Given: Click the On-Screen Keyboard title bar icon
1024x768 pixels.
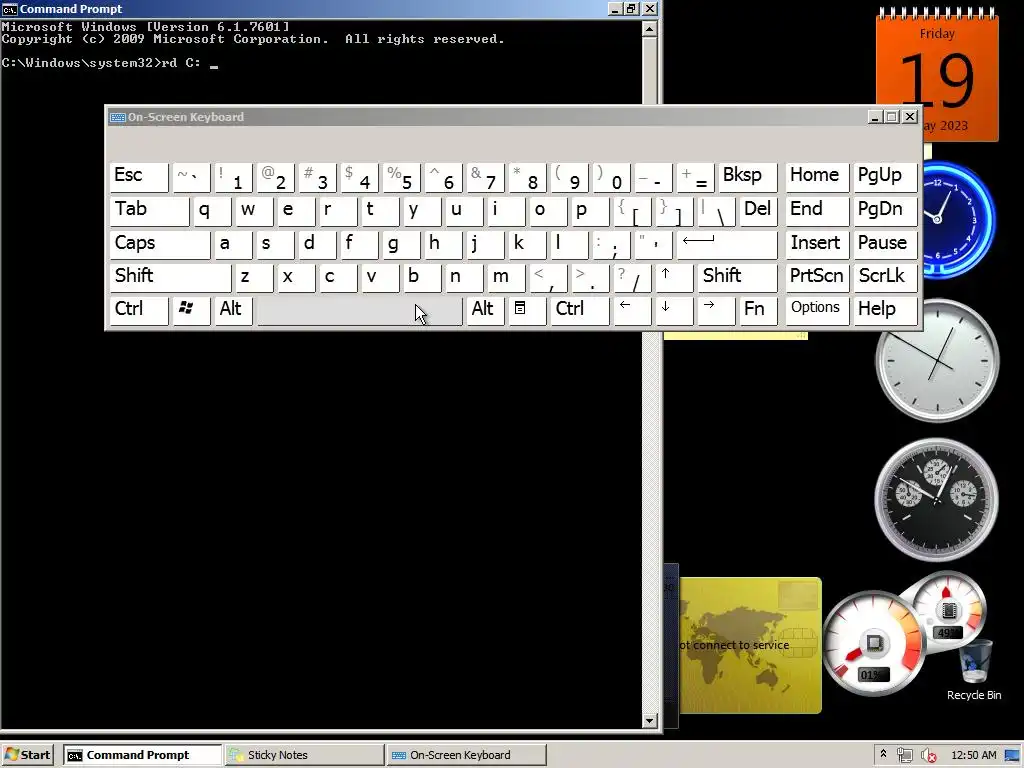Looking at the screenshot, I should [118, 118].
